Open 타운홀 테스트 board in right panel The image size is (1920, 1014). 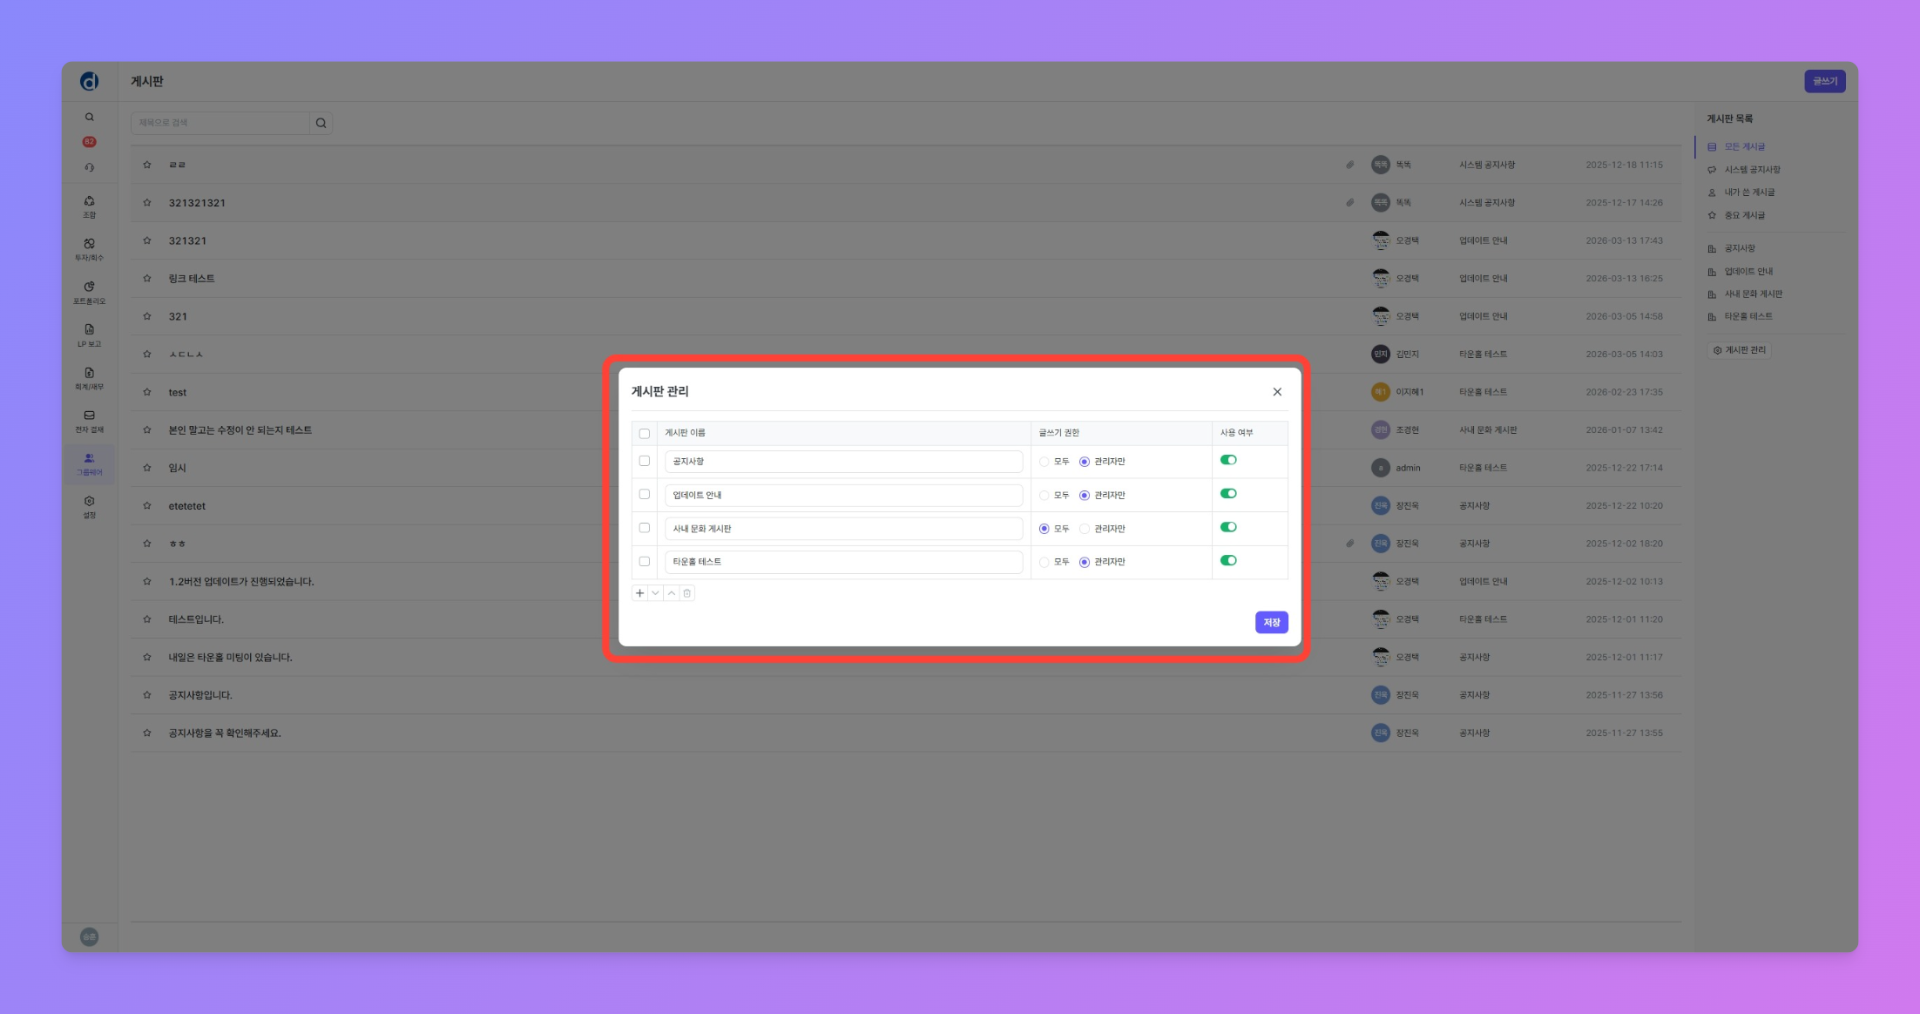pos(1748,317)
